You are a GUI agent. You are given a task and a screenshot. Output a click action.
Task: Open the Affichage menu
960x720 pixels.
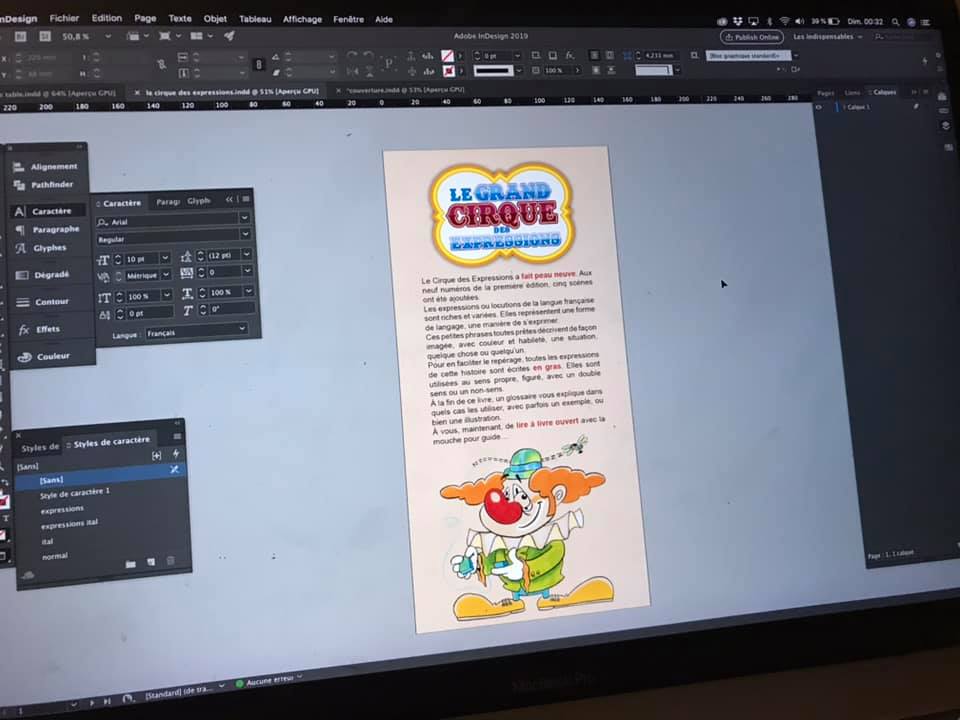pyautogui.click(x=302, y=20)
